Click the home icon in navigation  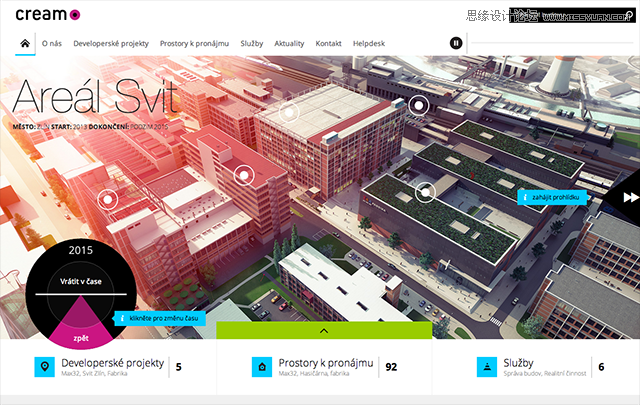25,43
